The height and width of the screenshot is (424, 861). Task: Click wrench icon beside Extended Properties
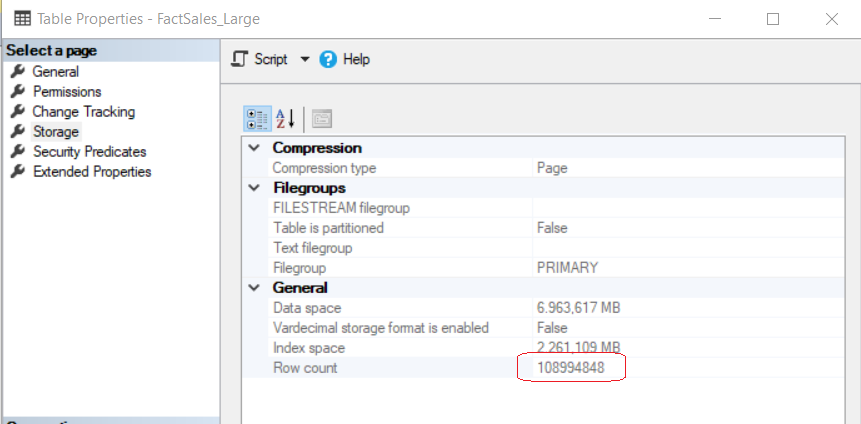[17, 172]
